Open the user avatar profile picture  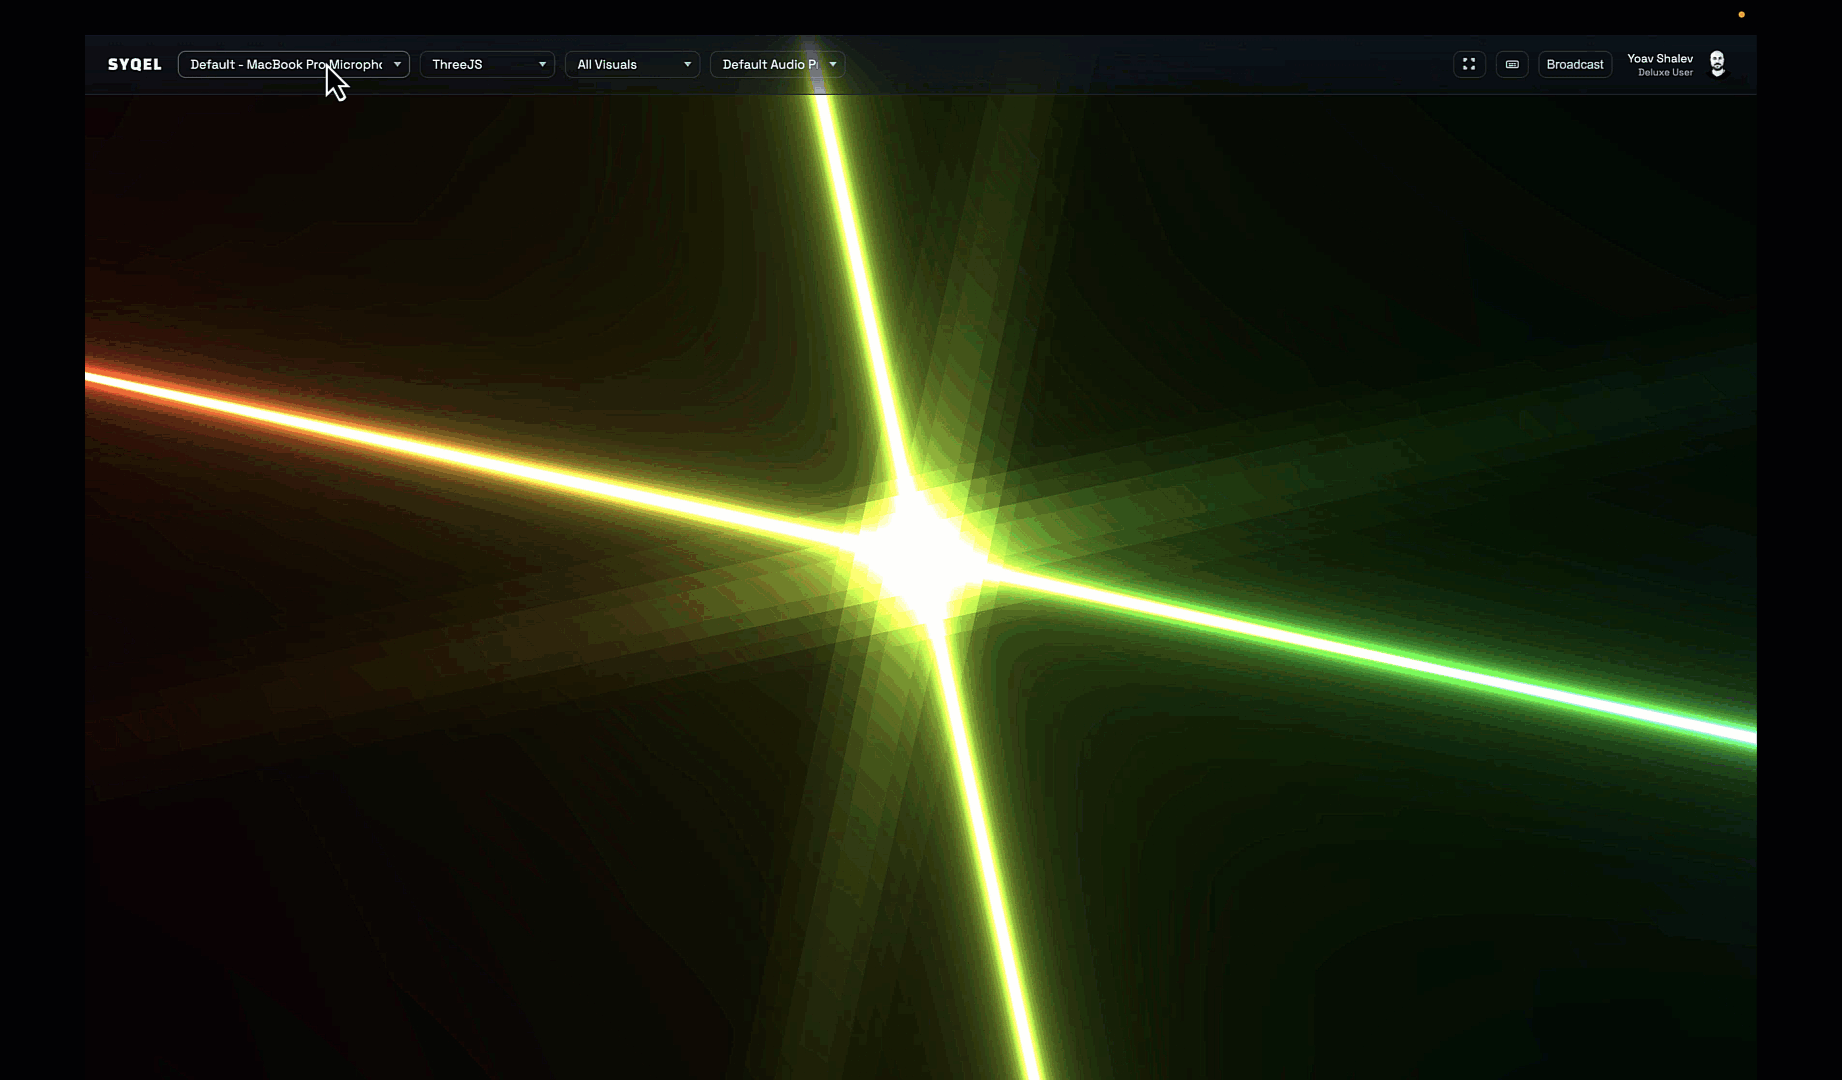(1717, 64)
